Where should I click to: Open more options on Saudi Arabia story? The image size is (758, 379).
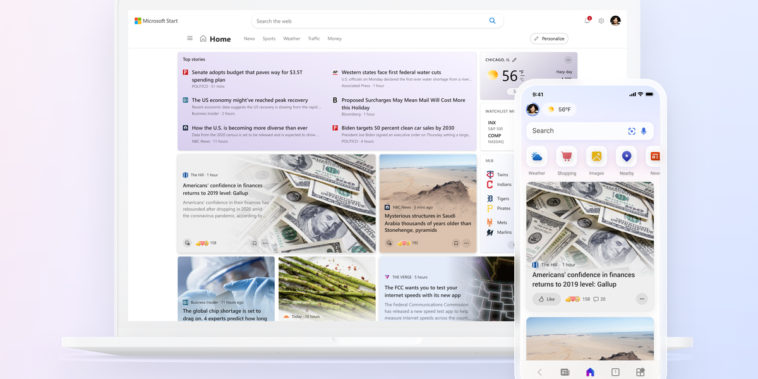click(466, 243)
